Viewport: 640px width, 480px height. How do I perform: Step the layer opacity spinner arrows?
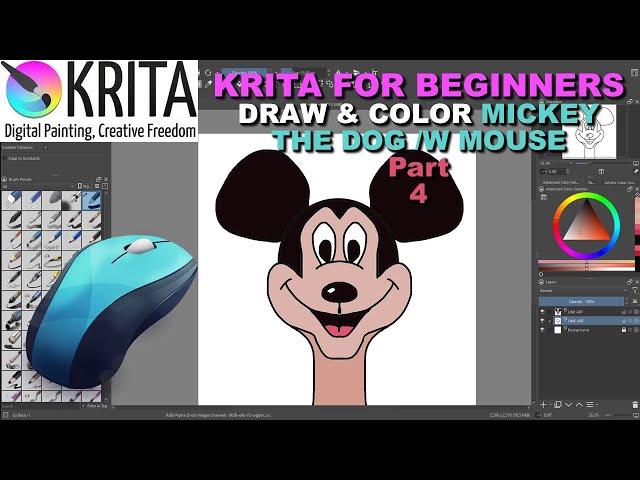627,301
